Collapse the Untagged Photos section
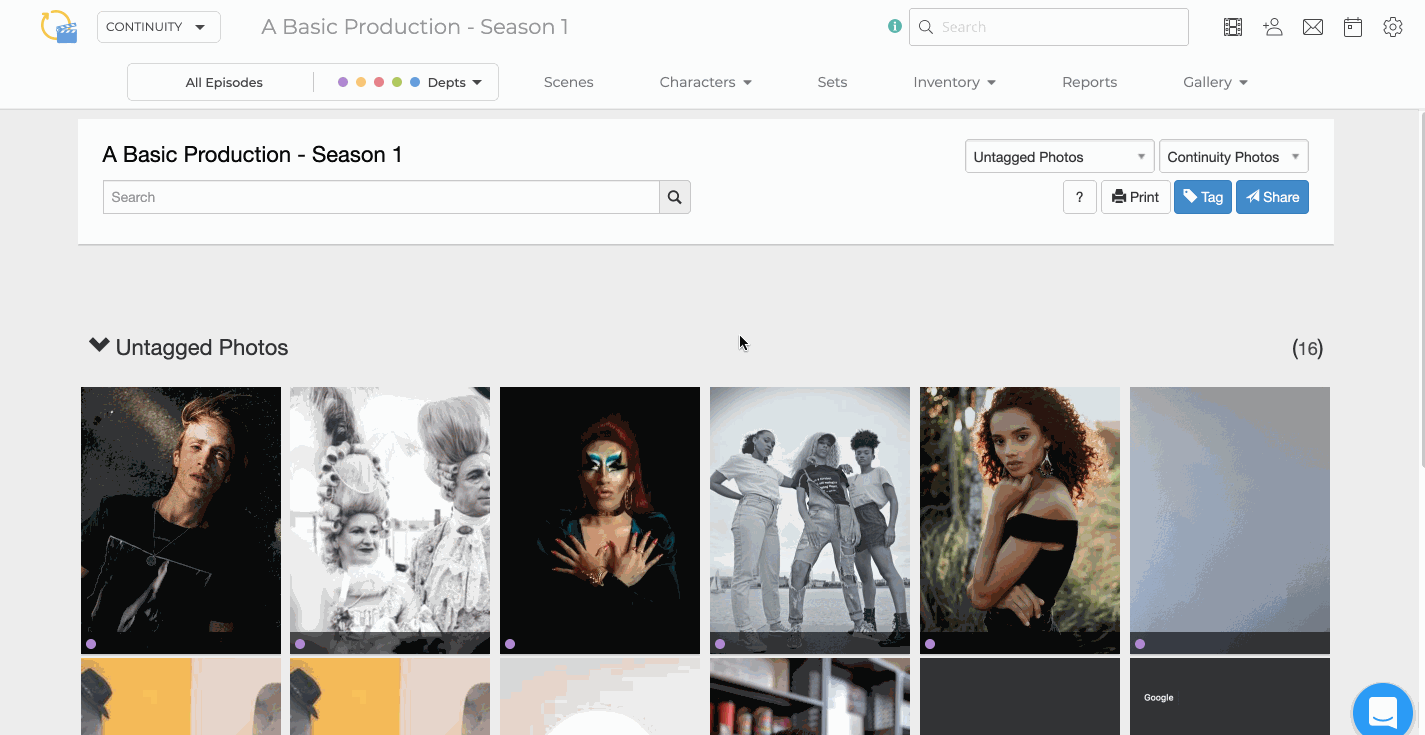 coord(99,346)
